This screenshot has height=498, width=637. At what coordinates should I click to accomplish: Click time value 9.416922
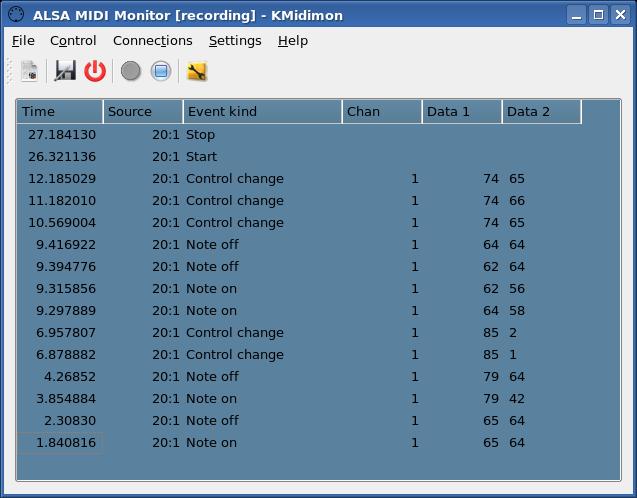pos(66,245)
